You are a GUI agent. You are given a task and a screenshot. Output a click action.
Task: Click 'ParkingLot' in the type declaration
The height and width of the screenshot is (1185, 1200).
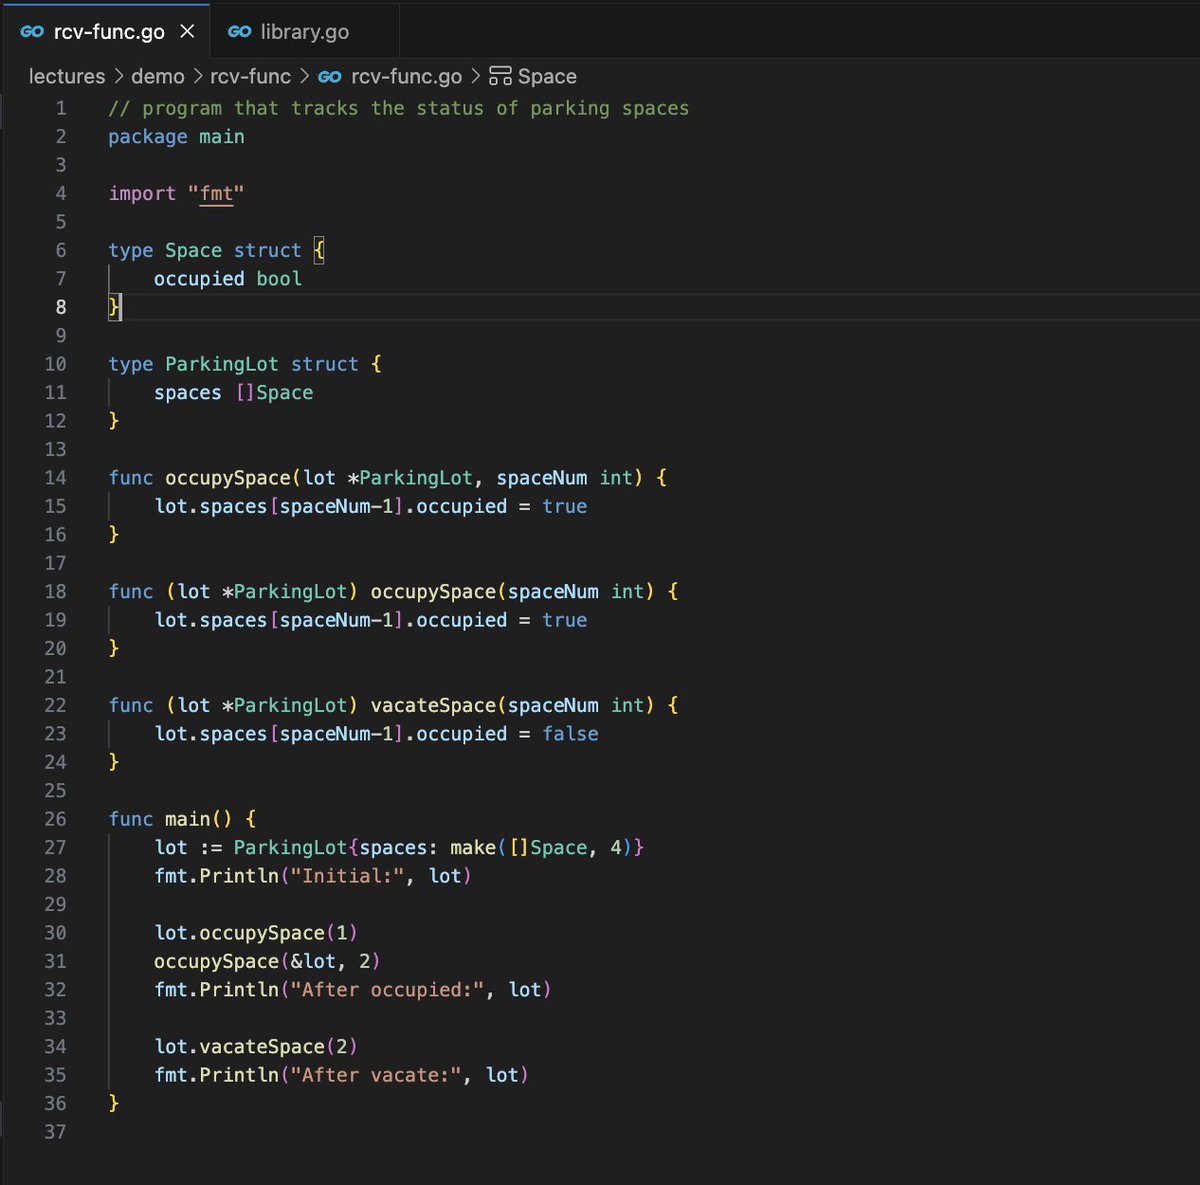[x=222, y=364]
